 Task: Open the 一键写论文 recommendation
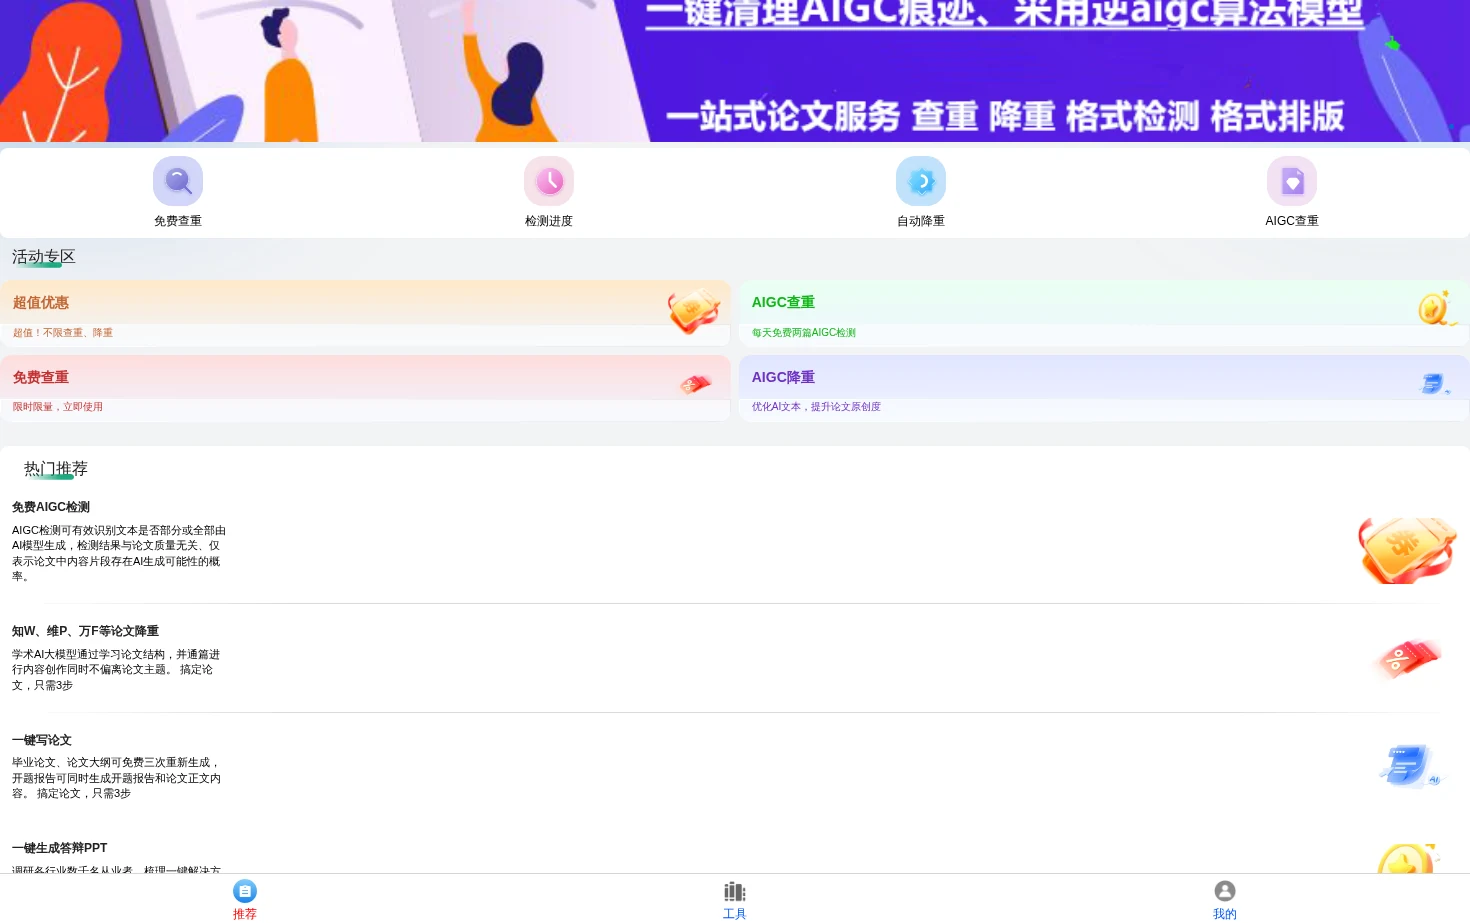[x=735, y=766]
